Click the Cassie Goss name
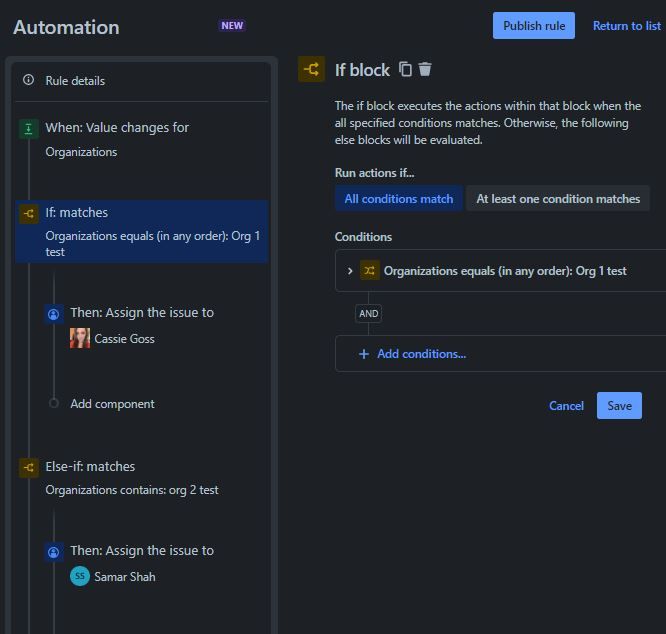 tap(124, 339)
